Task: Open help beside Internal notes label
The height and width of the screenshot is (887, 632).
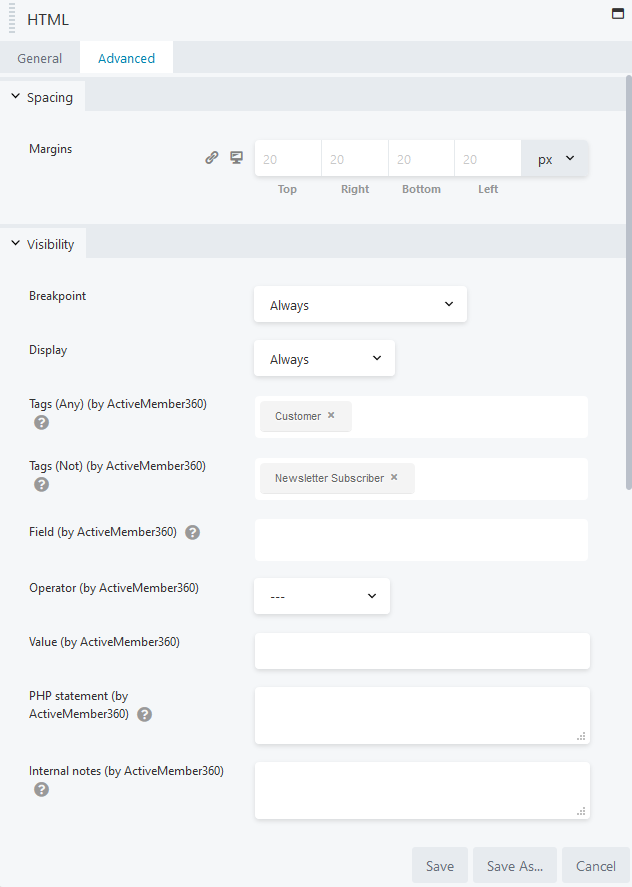Action: tap(40, 790)
